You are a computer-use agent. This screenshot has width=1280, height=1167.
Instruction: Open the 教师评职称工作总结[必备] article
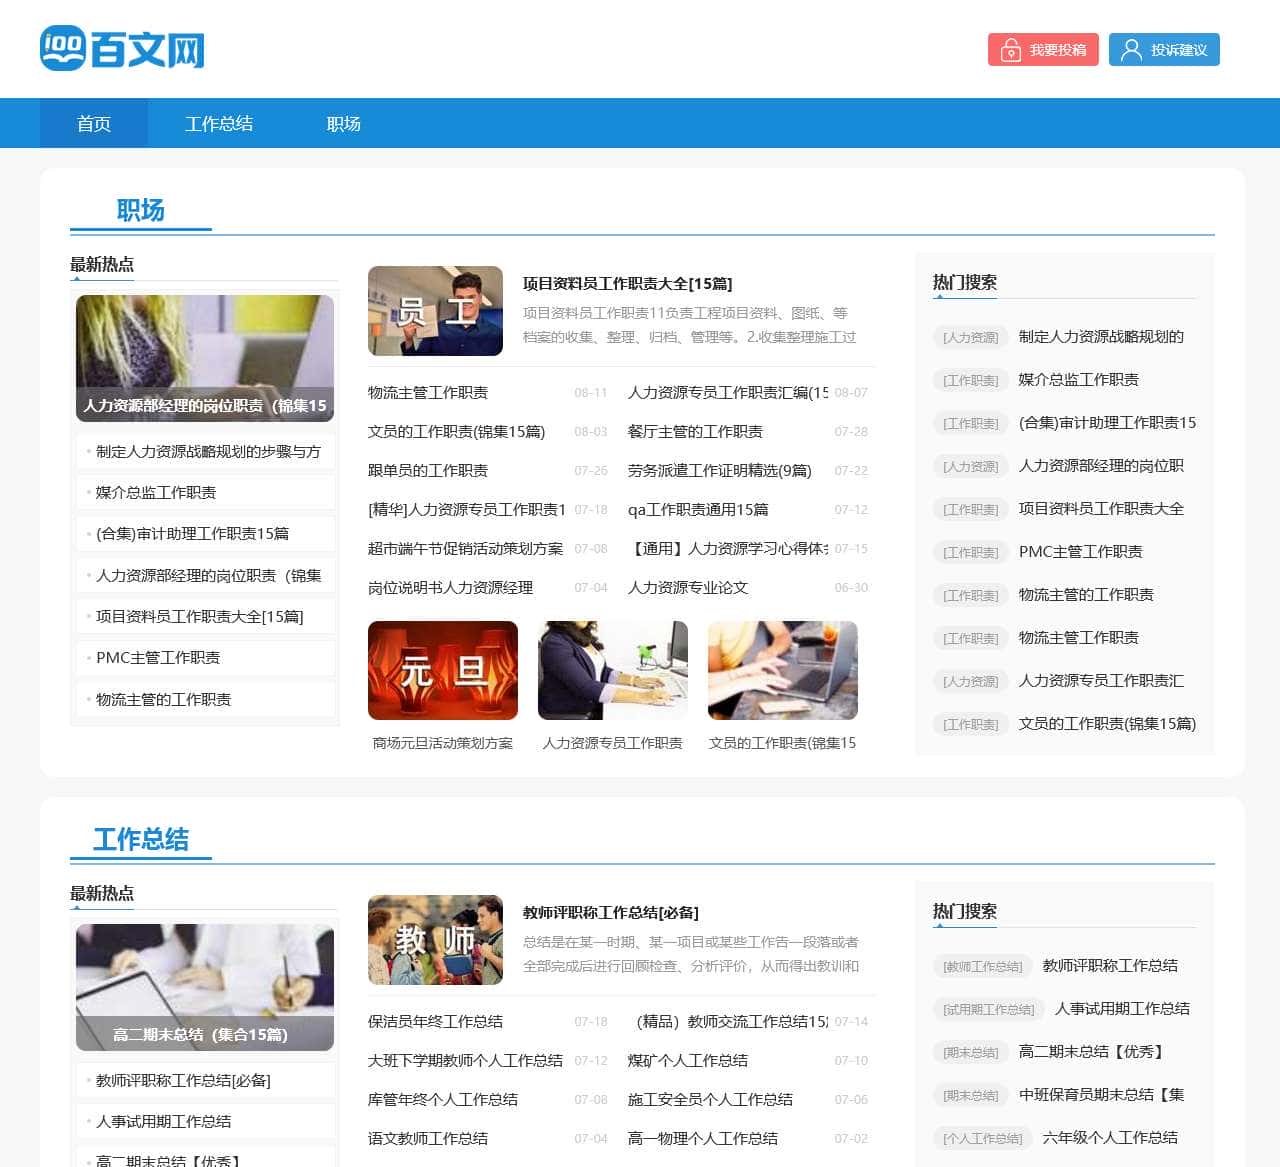(x=609, y=912)
